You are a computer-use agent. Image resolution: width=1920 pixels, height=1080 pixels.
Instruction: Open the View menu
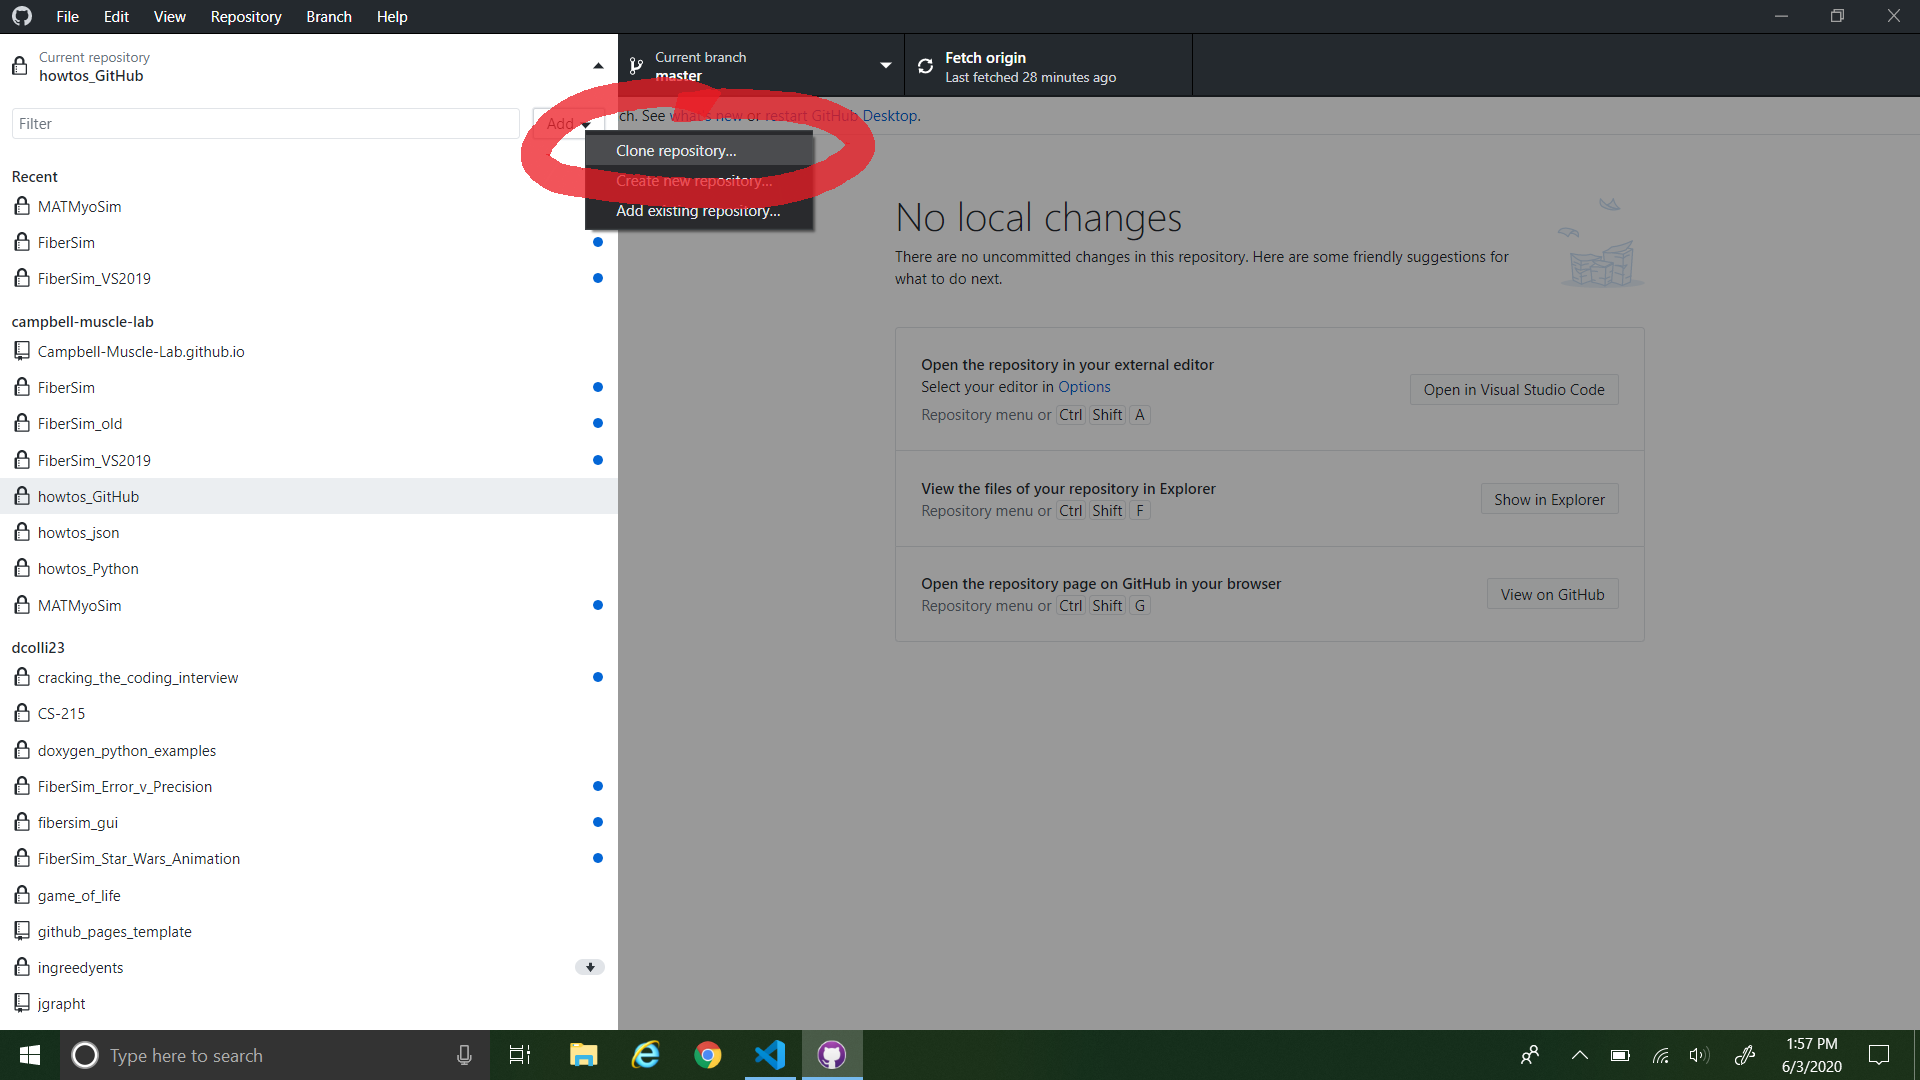point(169,16)
